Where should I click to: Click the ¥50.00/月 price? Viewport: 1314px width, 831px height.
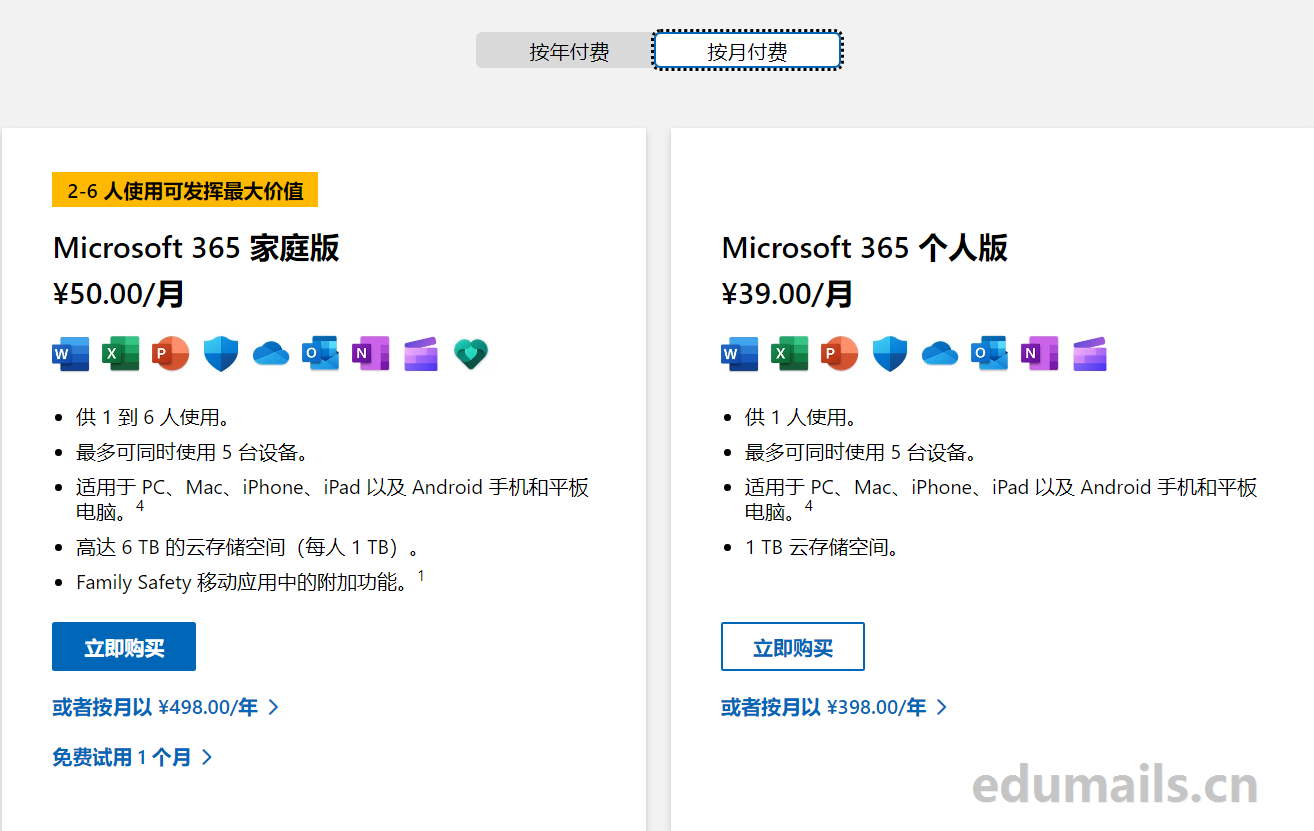(x=119, y=294)
